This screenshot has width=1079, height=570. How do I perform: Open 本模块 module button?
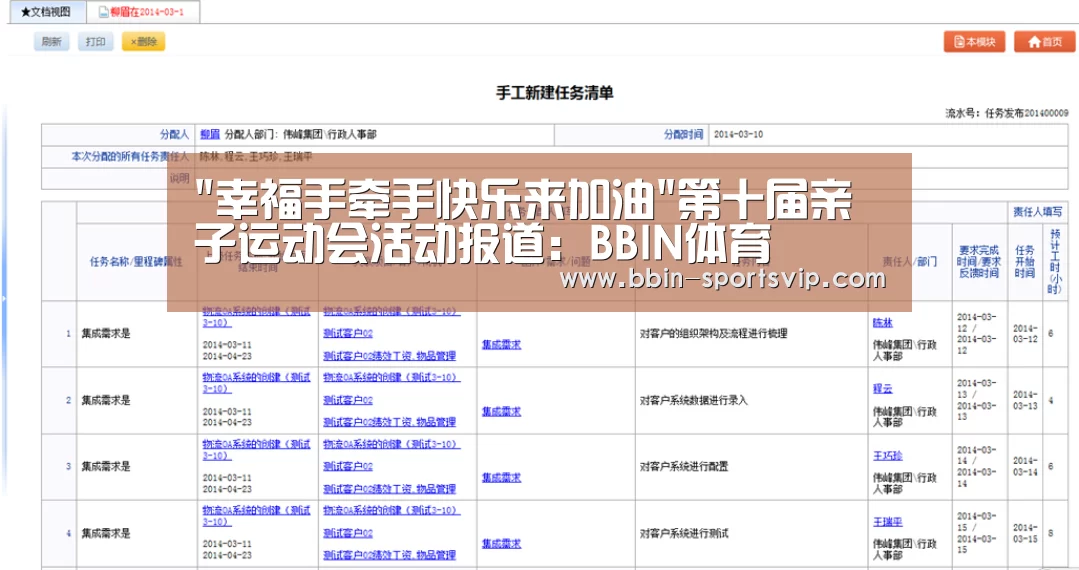point(974,42)
